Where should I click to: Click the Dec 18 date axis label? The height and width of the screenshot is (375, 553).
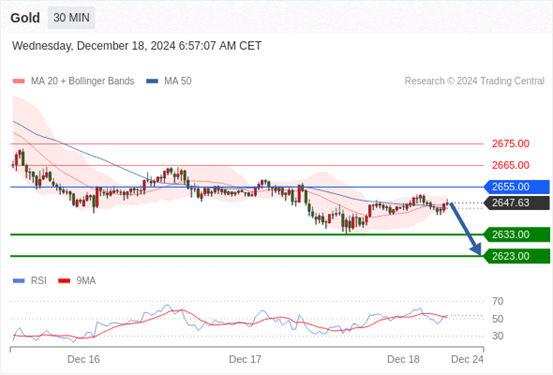(403, 359)
